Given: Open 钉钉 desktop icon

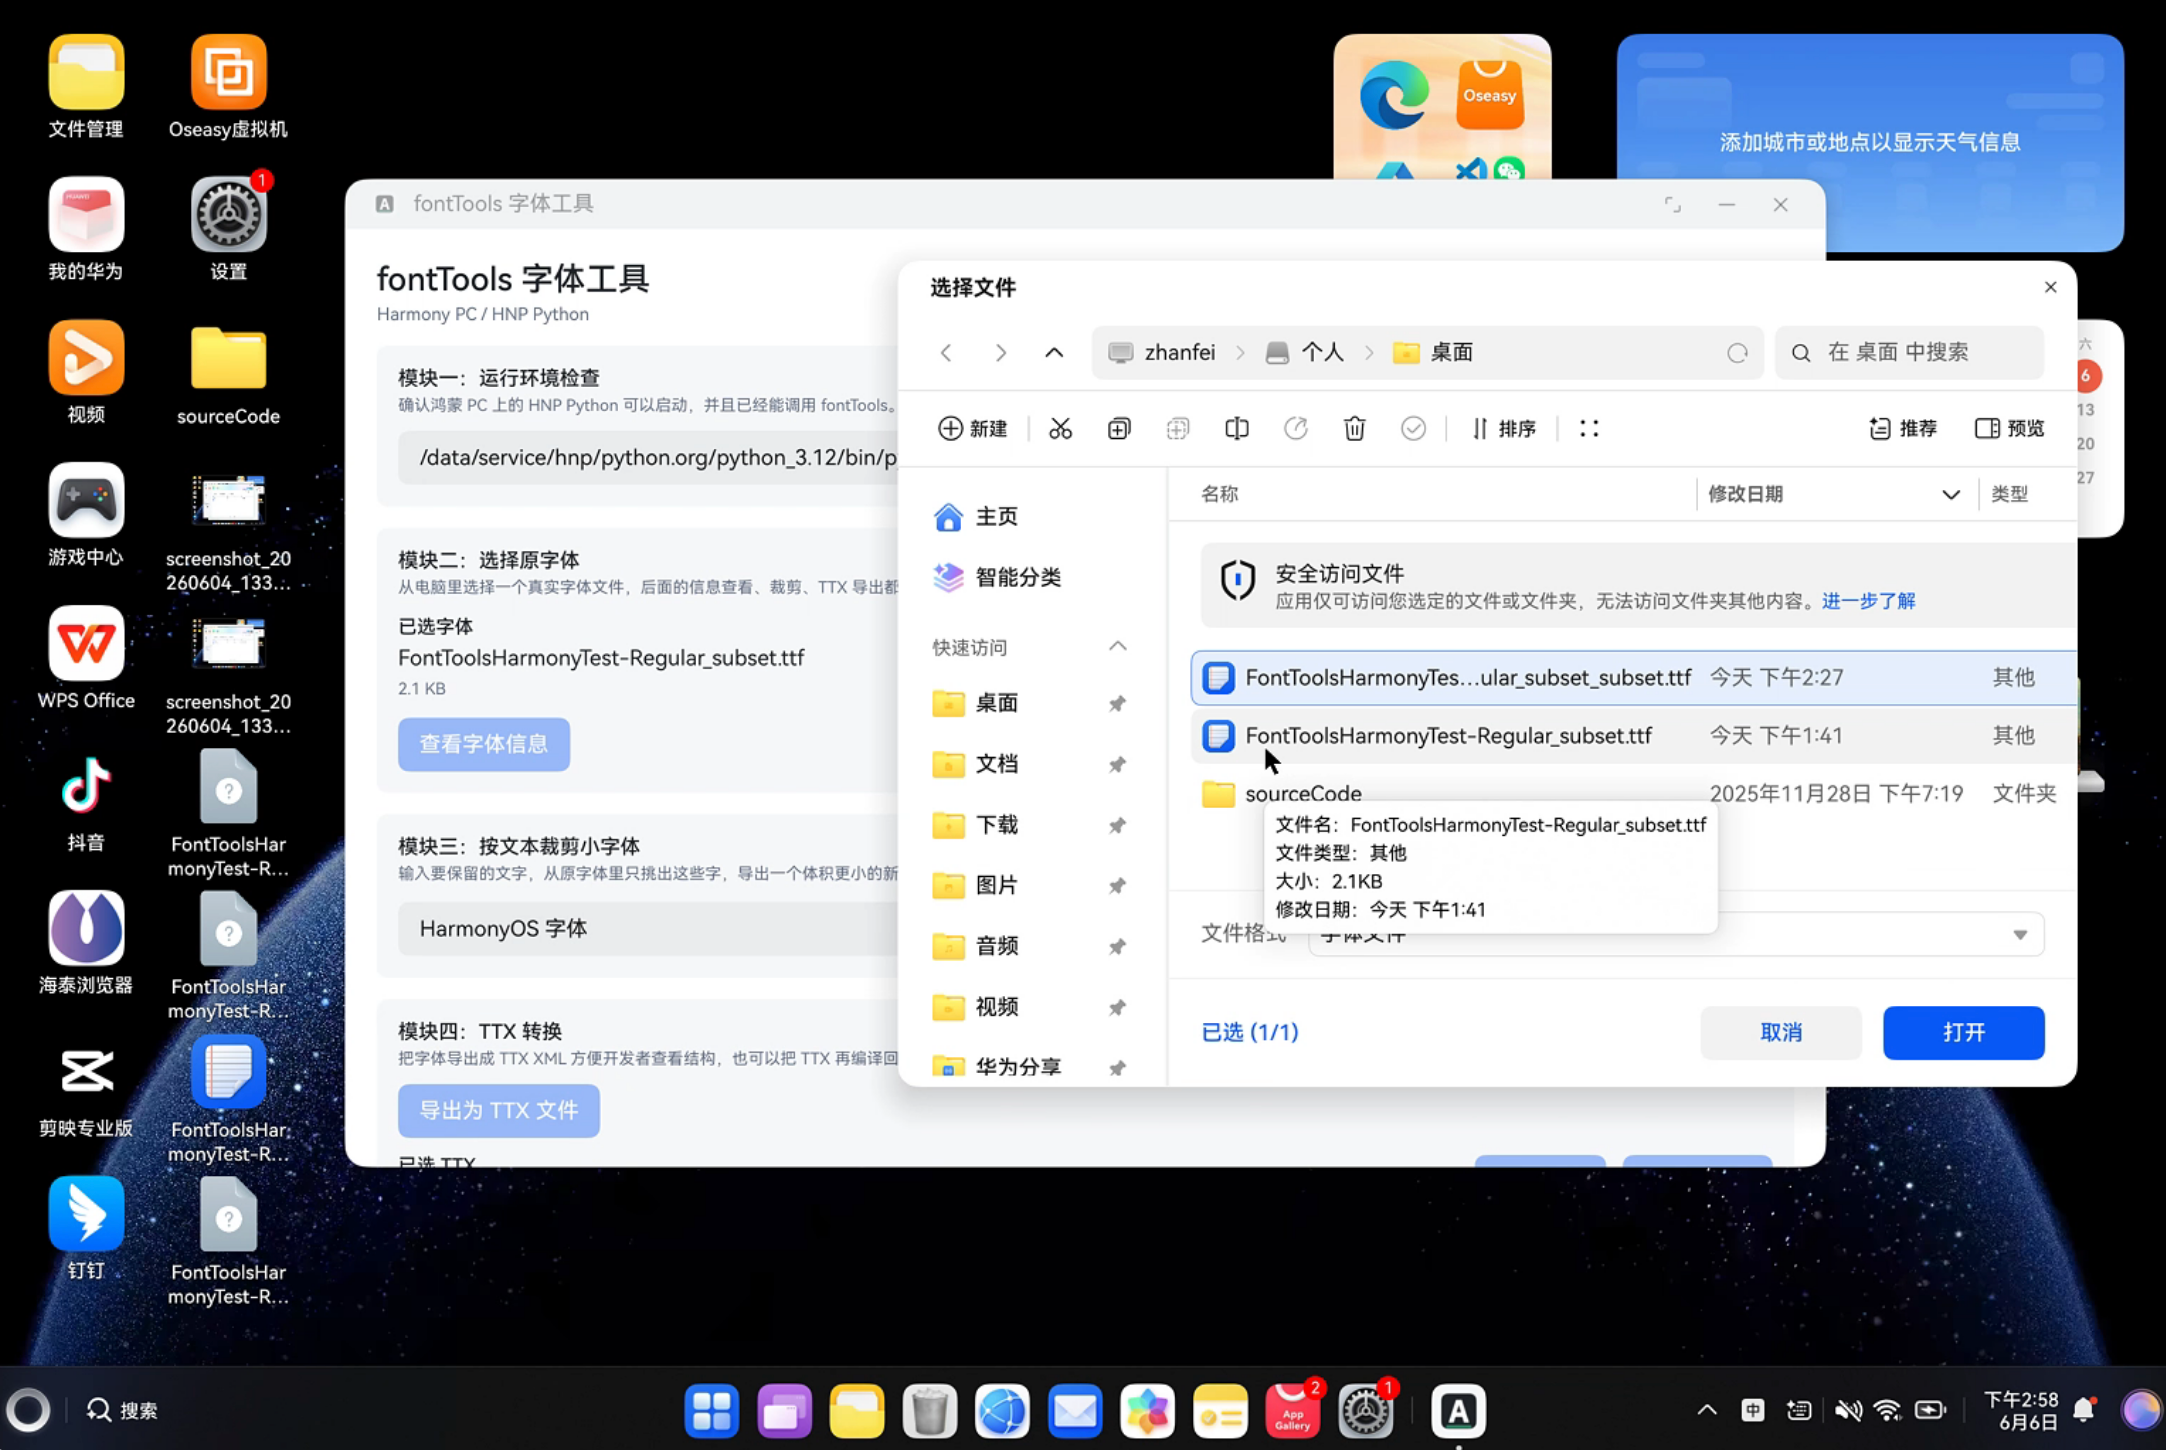Looking at the screenshot, I should pyautogui.click(x=86, y=1229).
